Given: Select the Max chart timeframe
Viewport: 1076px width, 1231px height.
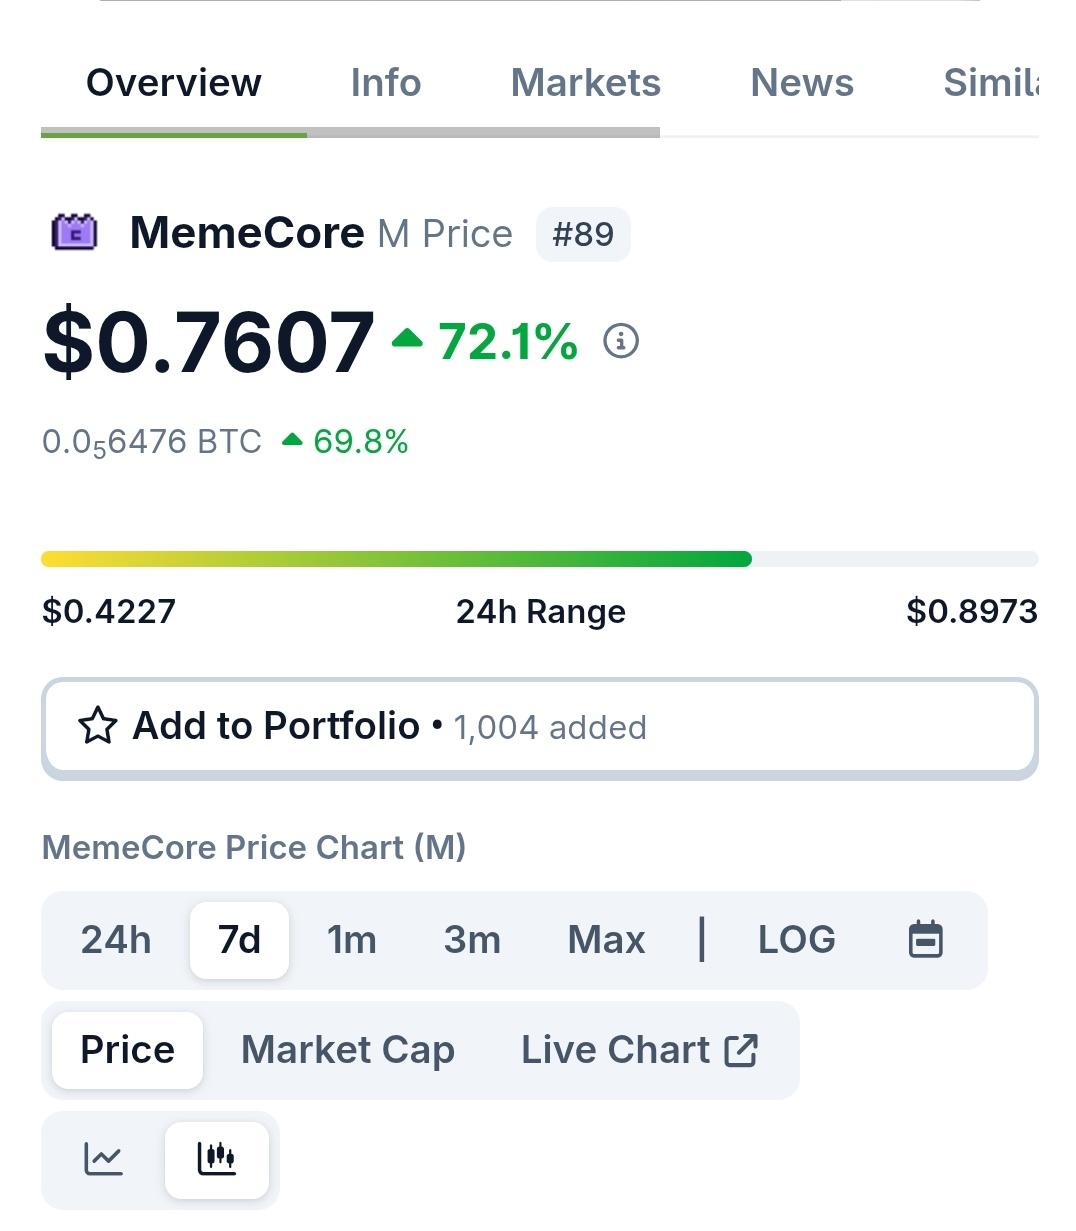Looking at the screenshot, I should coord(606,939).
